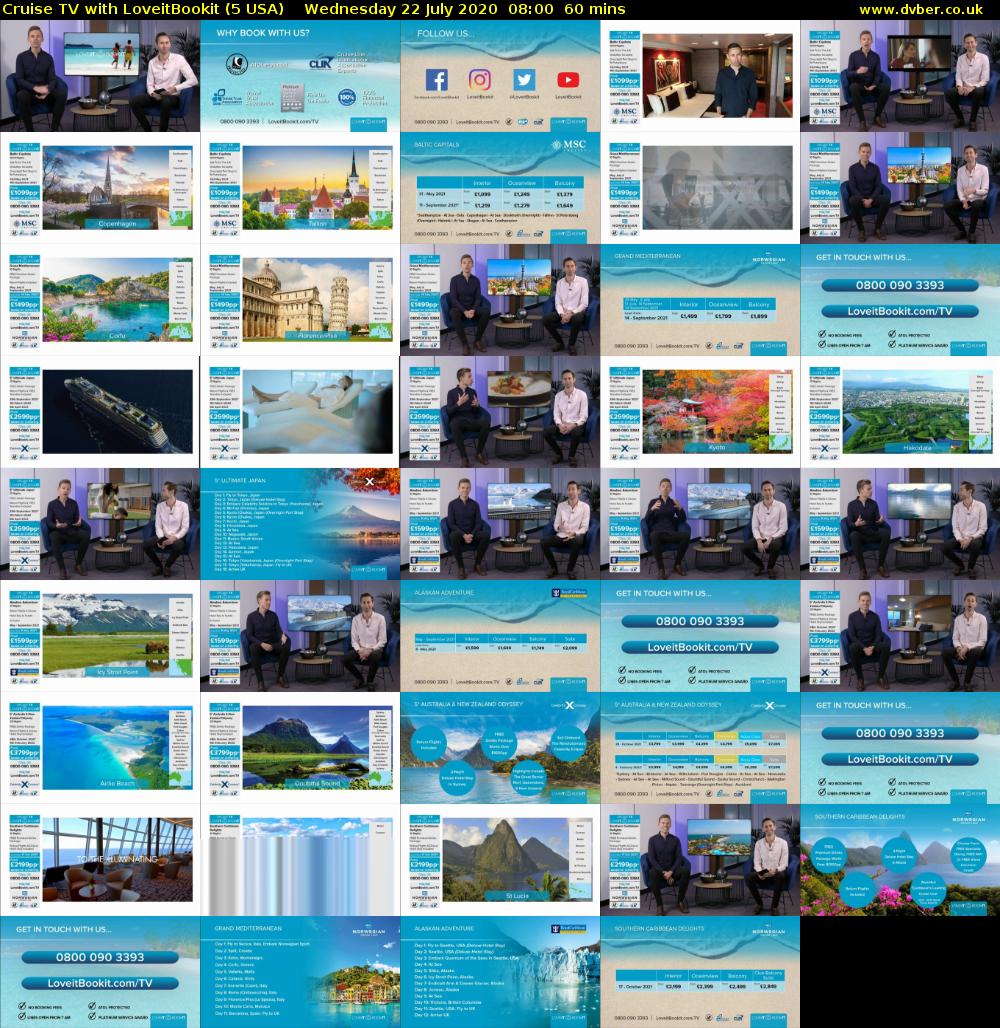
Task: Open the St Lucia Pitons thumbnail
Action: click(500, 860)
